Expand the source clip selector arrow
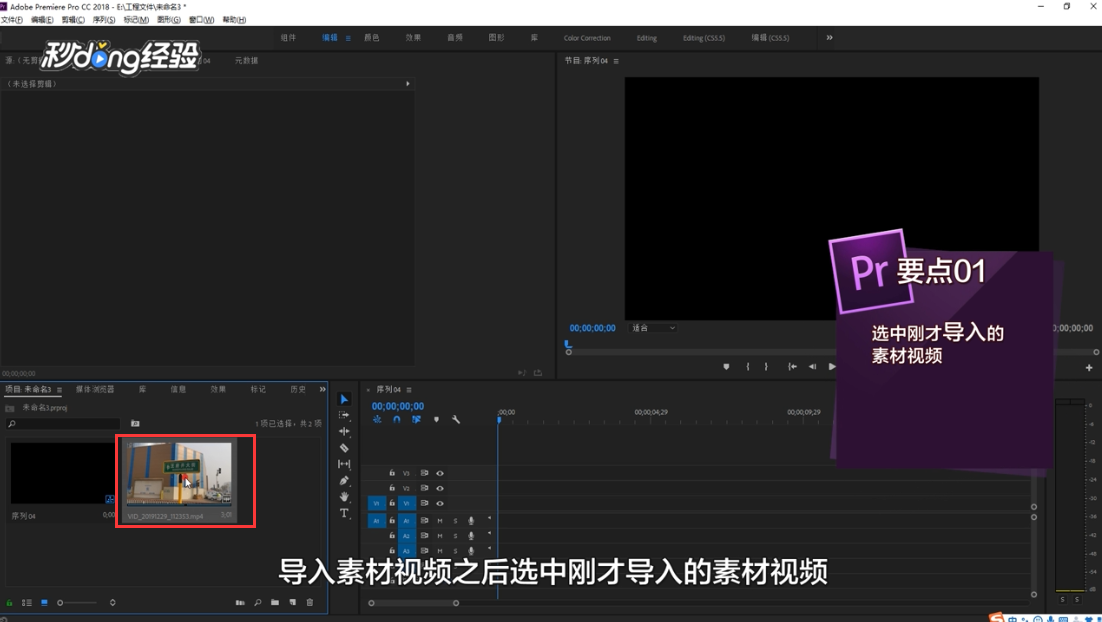The image size is (1102, 622). click(408, 84)
